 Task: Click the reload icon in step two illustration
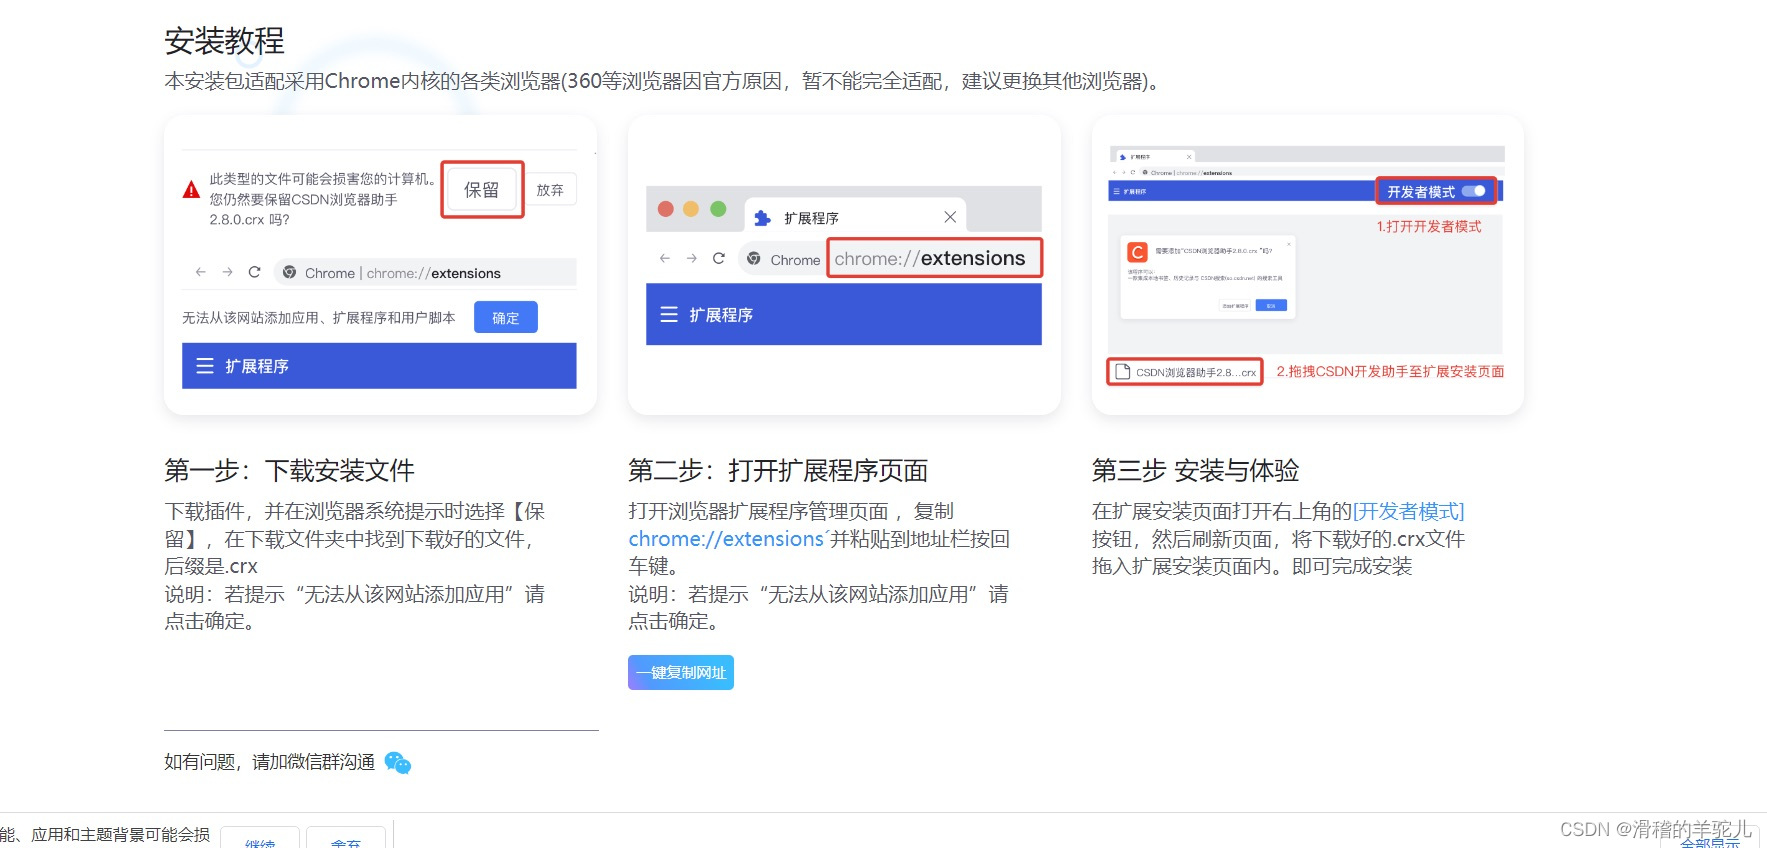coord(718,258)
